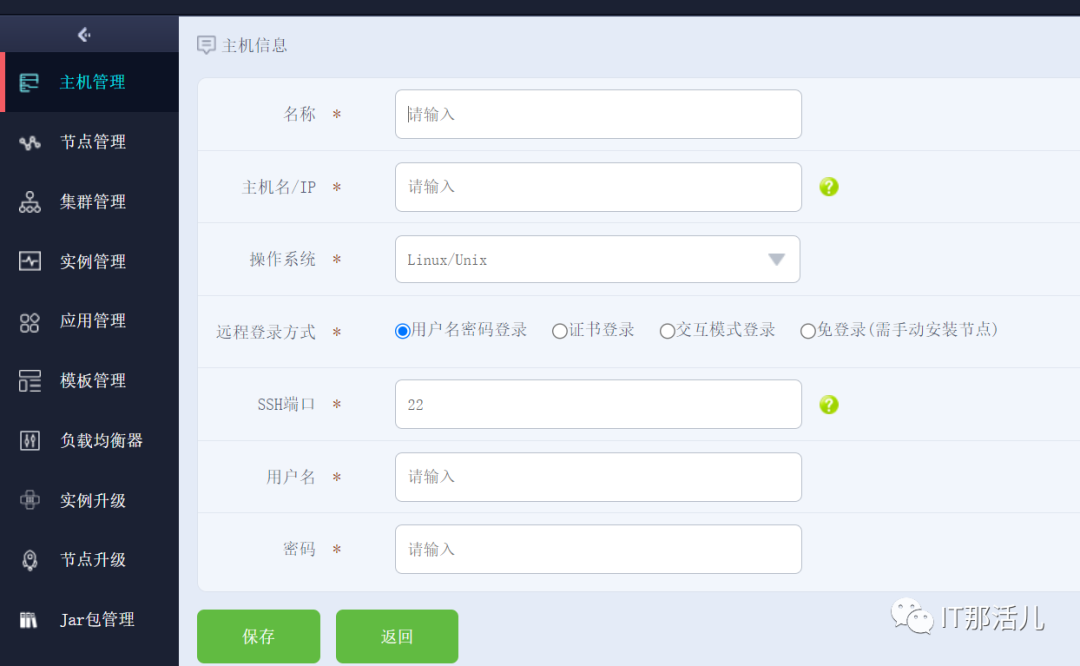
Task: Open 应用管理 menu item
Action: (x=90, y=321)
